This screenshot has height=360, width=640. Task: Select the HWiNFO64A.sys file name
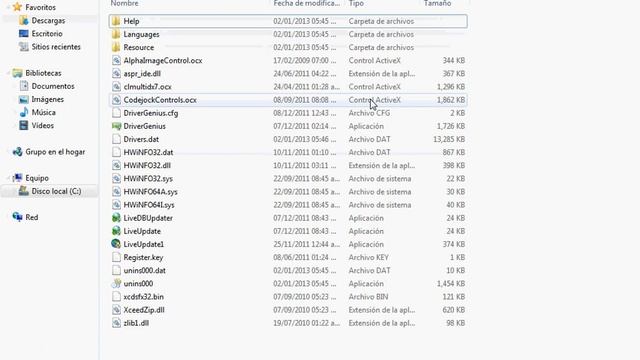click(x=150, y=191)
